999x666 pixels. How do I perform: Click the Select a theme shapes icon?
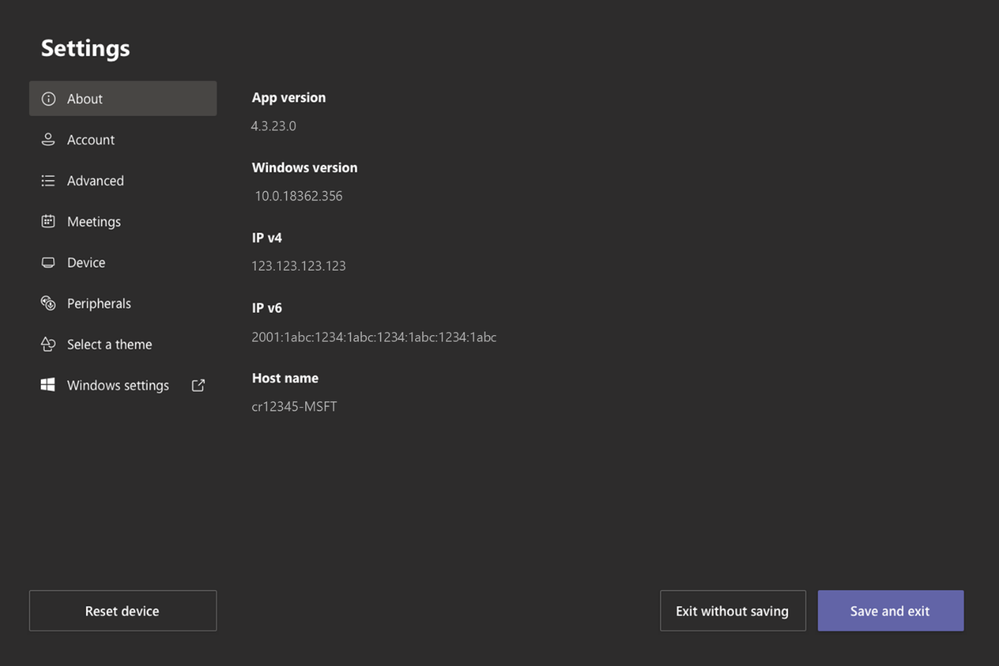[48, 344]
